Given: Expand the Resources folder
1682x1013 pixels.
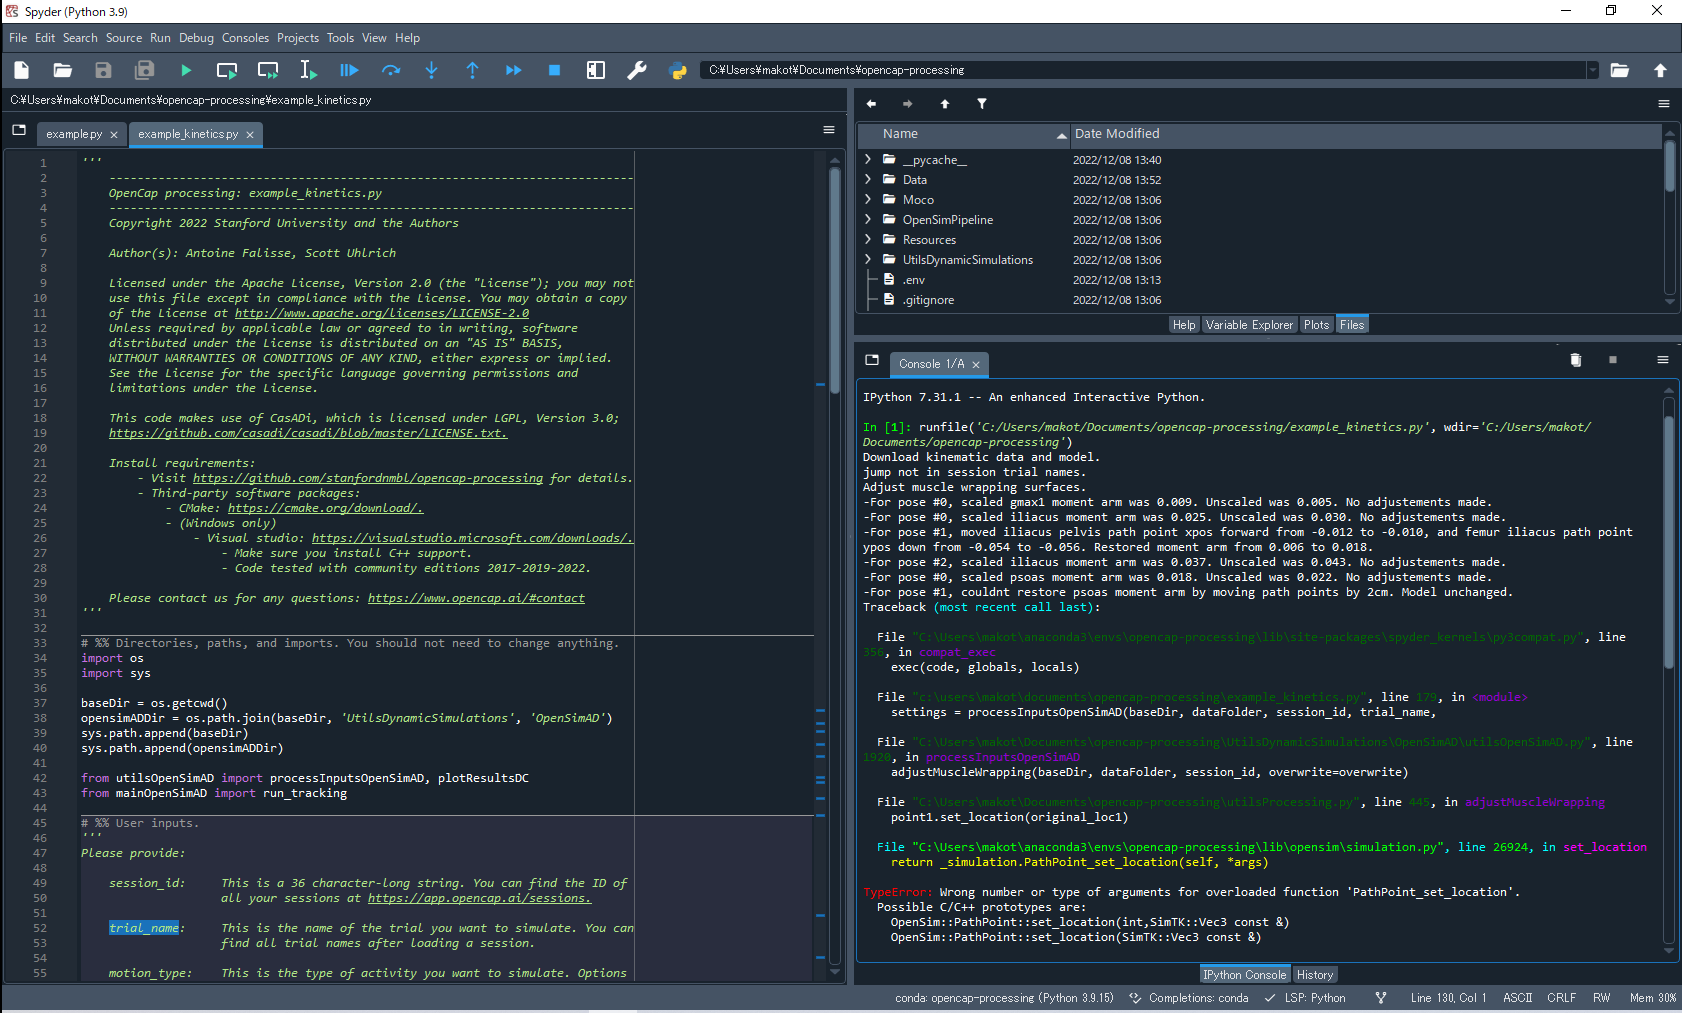Looking at the screenshot, I should (868, 240).
